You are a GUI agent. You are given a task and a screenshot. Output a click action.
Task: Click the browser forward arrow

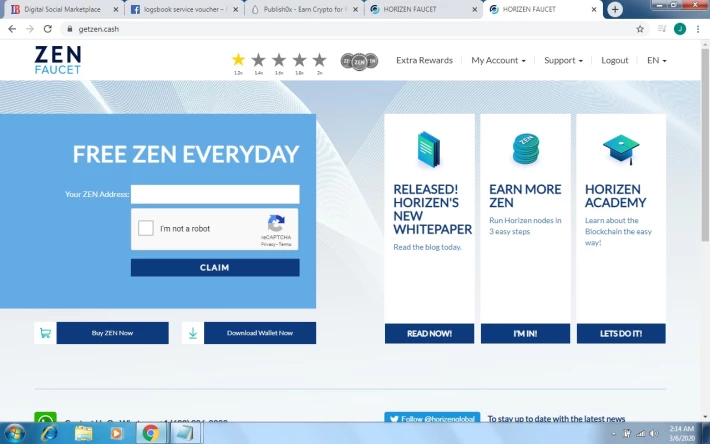[30, 29]
